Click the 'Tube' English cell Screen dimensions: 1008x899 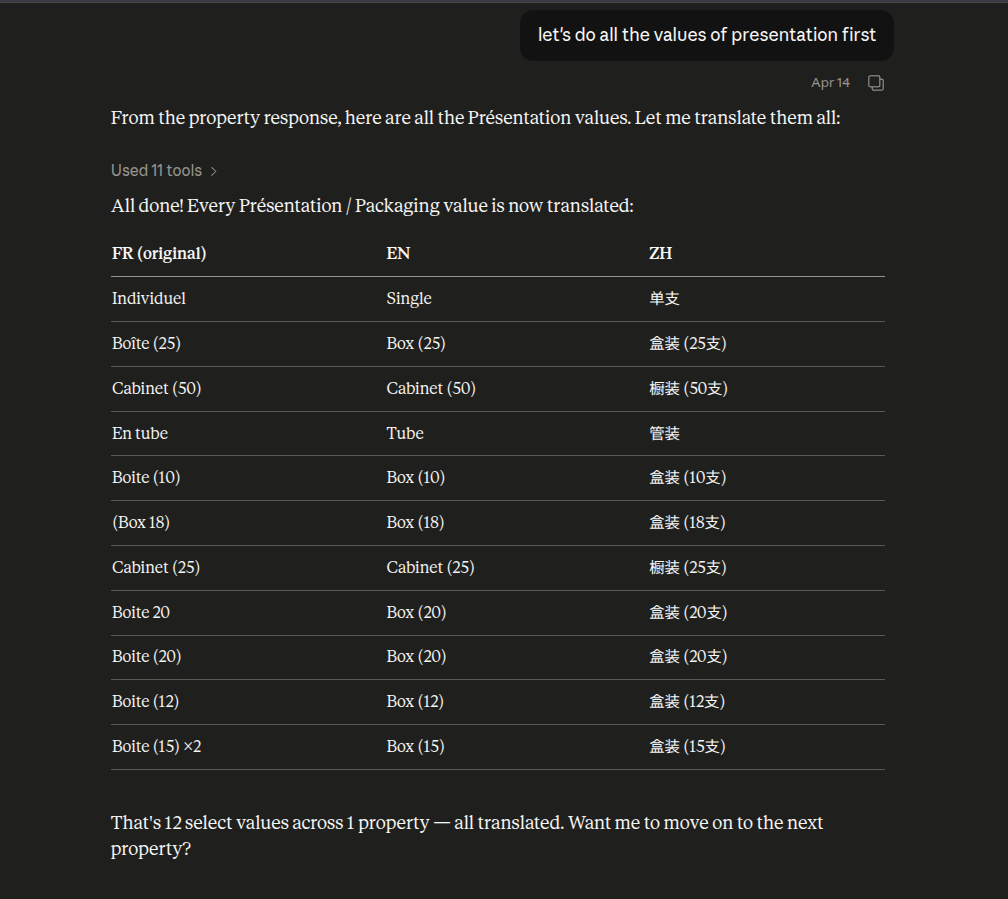click(x=405, y=434)
